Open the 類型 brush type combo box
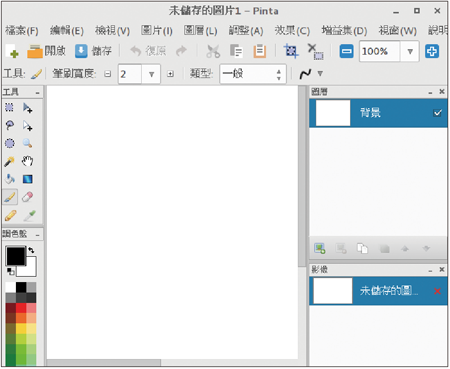 (x=253, y=74)
